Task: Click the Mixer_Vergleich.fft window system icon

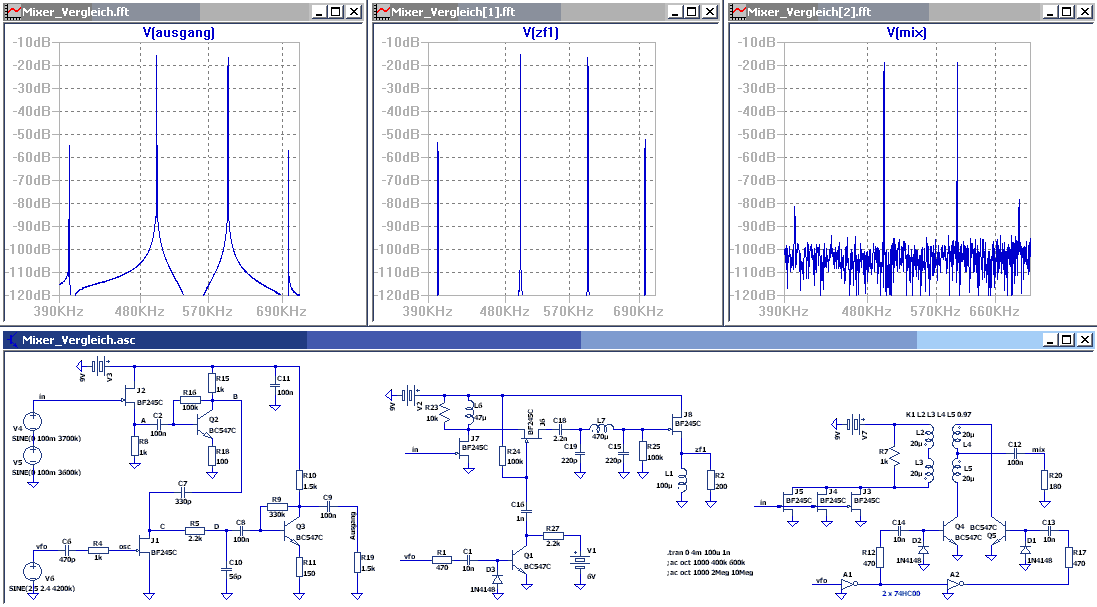Action: pos(14,12)
